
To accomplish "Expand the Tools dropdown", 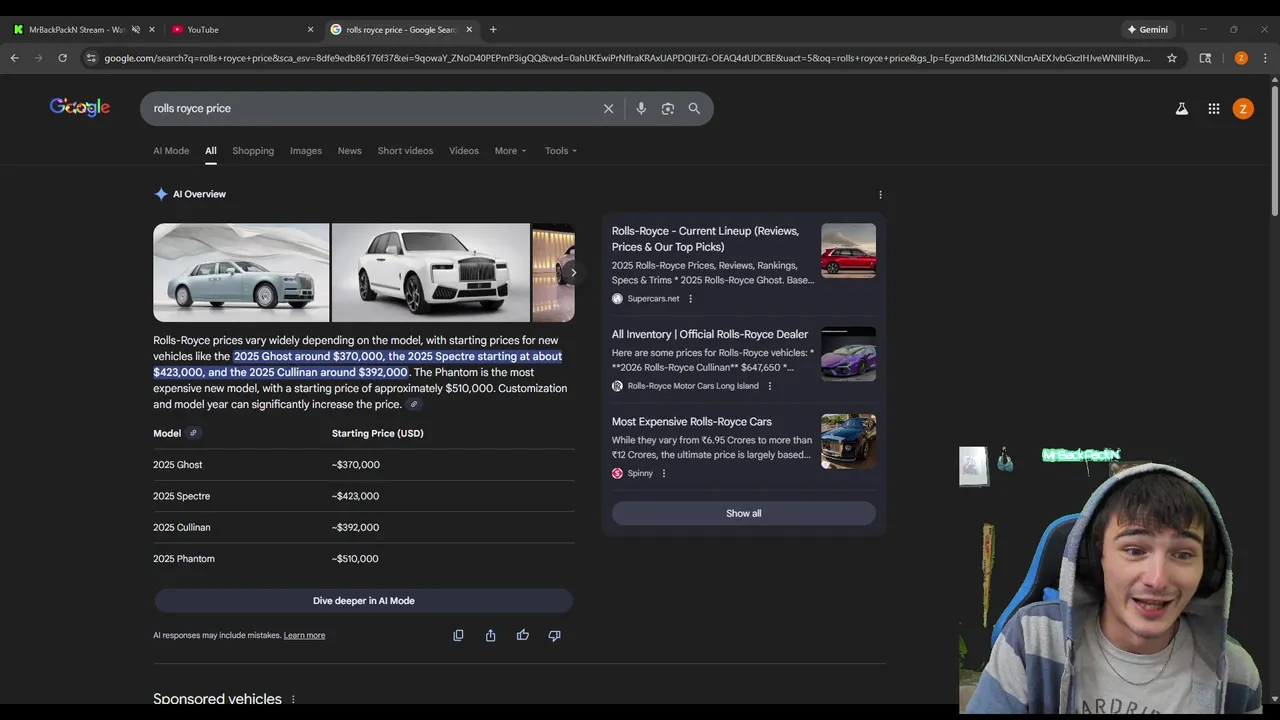I will point(560,151).
